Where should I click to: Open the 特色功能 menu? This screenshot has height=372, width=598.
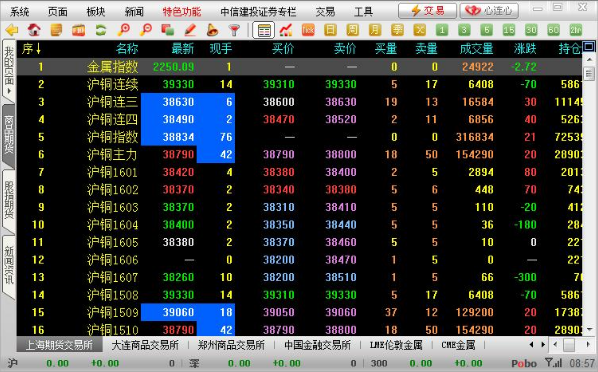click(x=182, y=12)
